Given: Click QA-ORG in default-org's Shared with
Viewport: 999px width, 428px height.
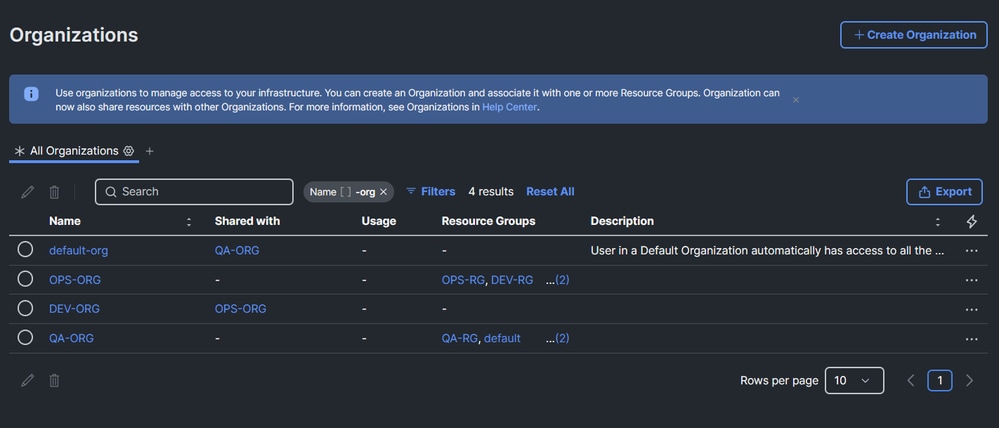Looking at the screenshot, I should click(x=237, y=251).
